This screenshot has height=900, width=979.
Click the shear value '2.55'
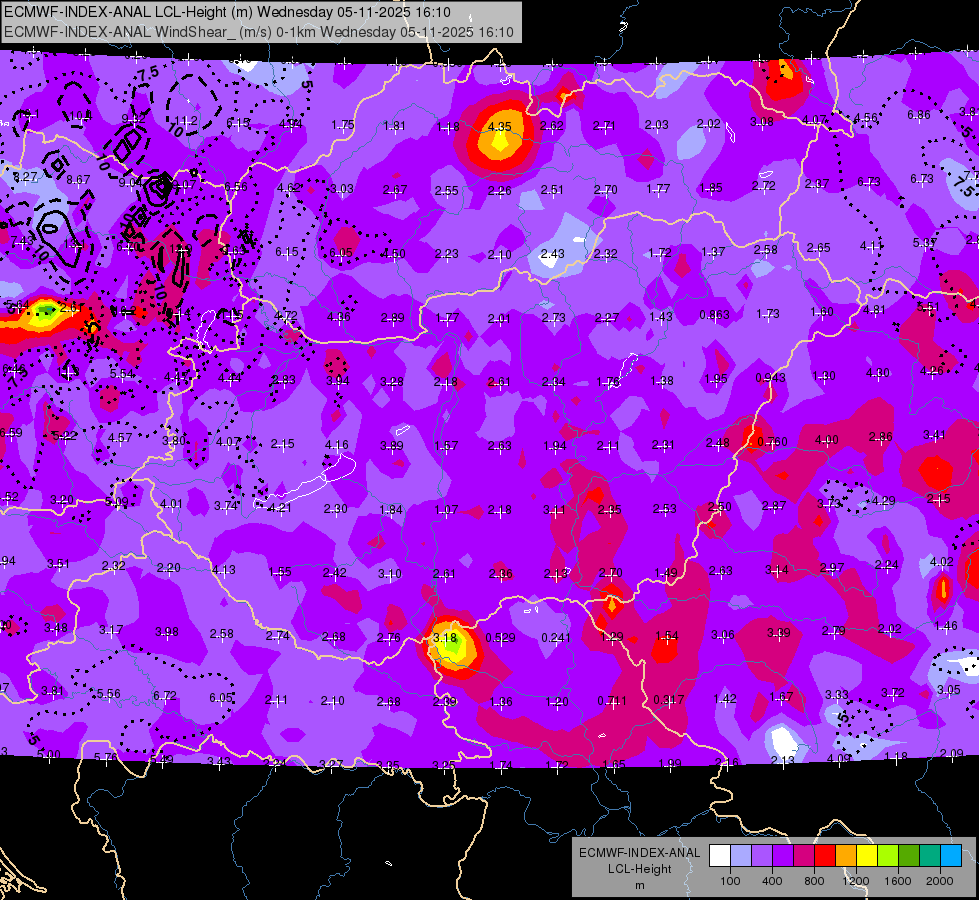pyautogui.click(x=446, y=190)
